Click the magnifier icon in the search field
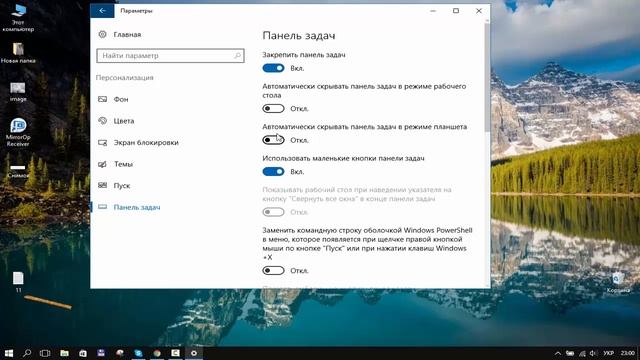 (238, 56)
